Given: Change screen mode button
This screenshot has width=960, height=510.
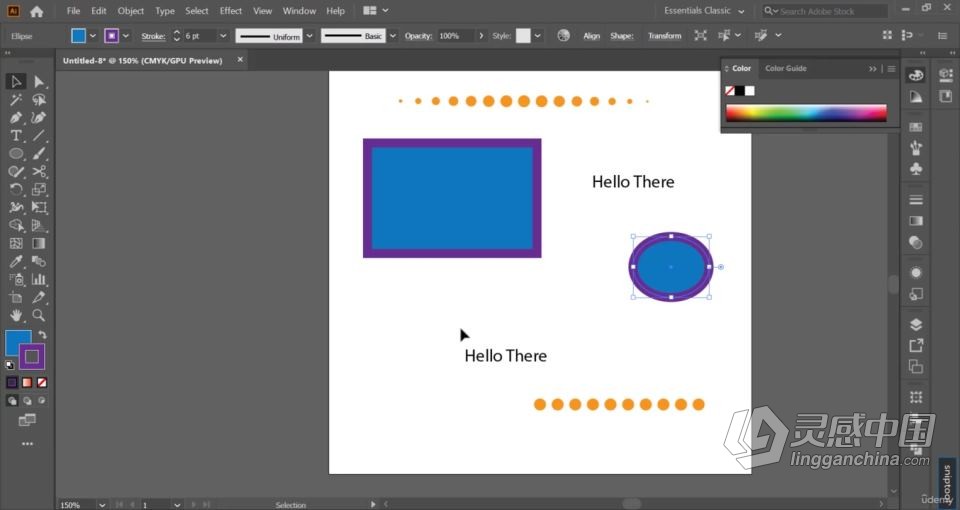Looking at the screenshot, I should [27, 420].
